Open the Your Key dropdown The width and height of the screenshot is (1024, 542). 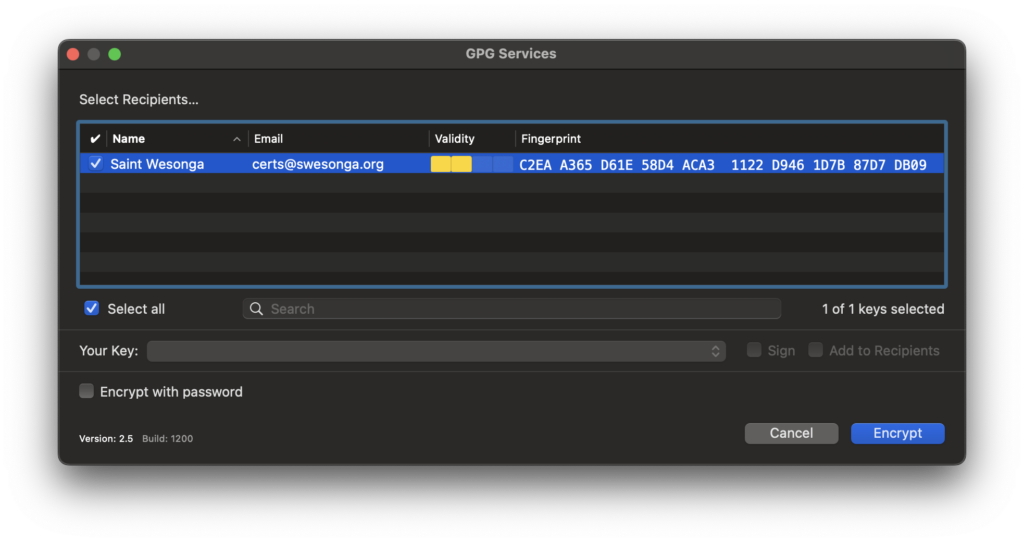click(x=436, y=351)
